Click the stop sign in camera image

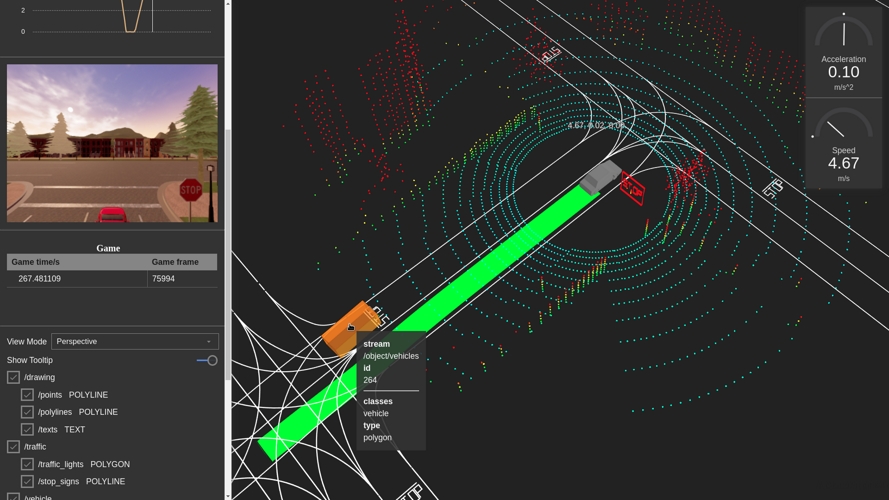pos(191,189)
